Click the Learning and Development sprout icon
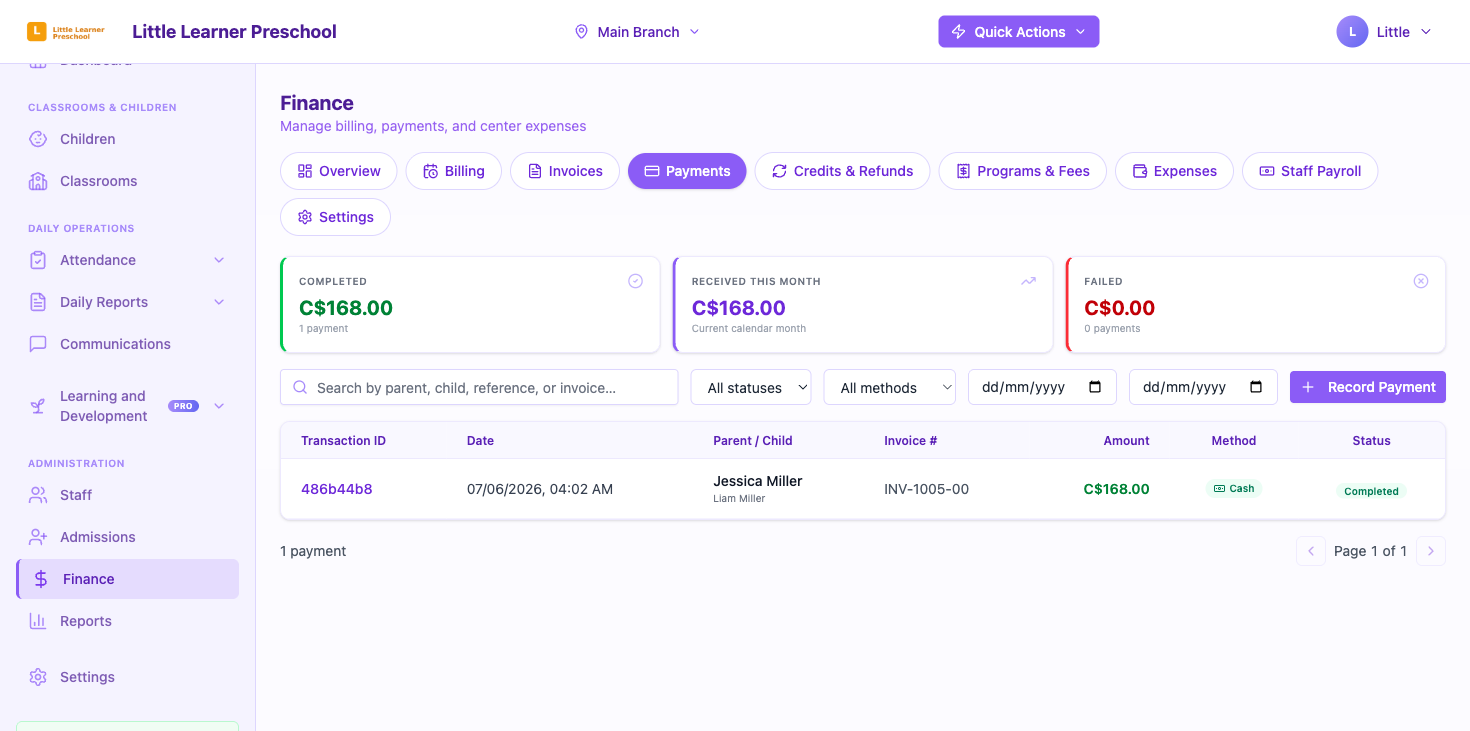Image resolution: width=1470 pixels, height=731 pixels. click(38, 406)
